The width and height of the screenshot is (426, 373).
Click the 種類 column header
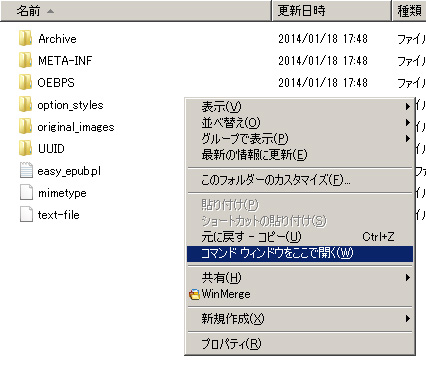[x=409, y=11]
